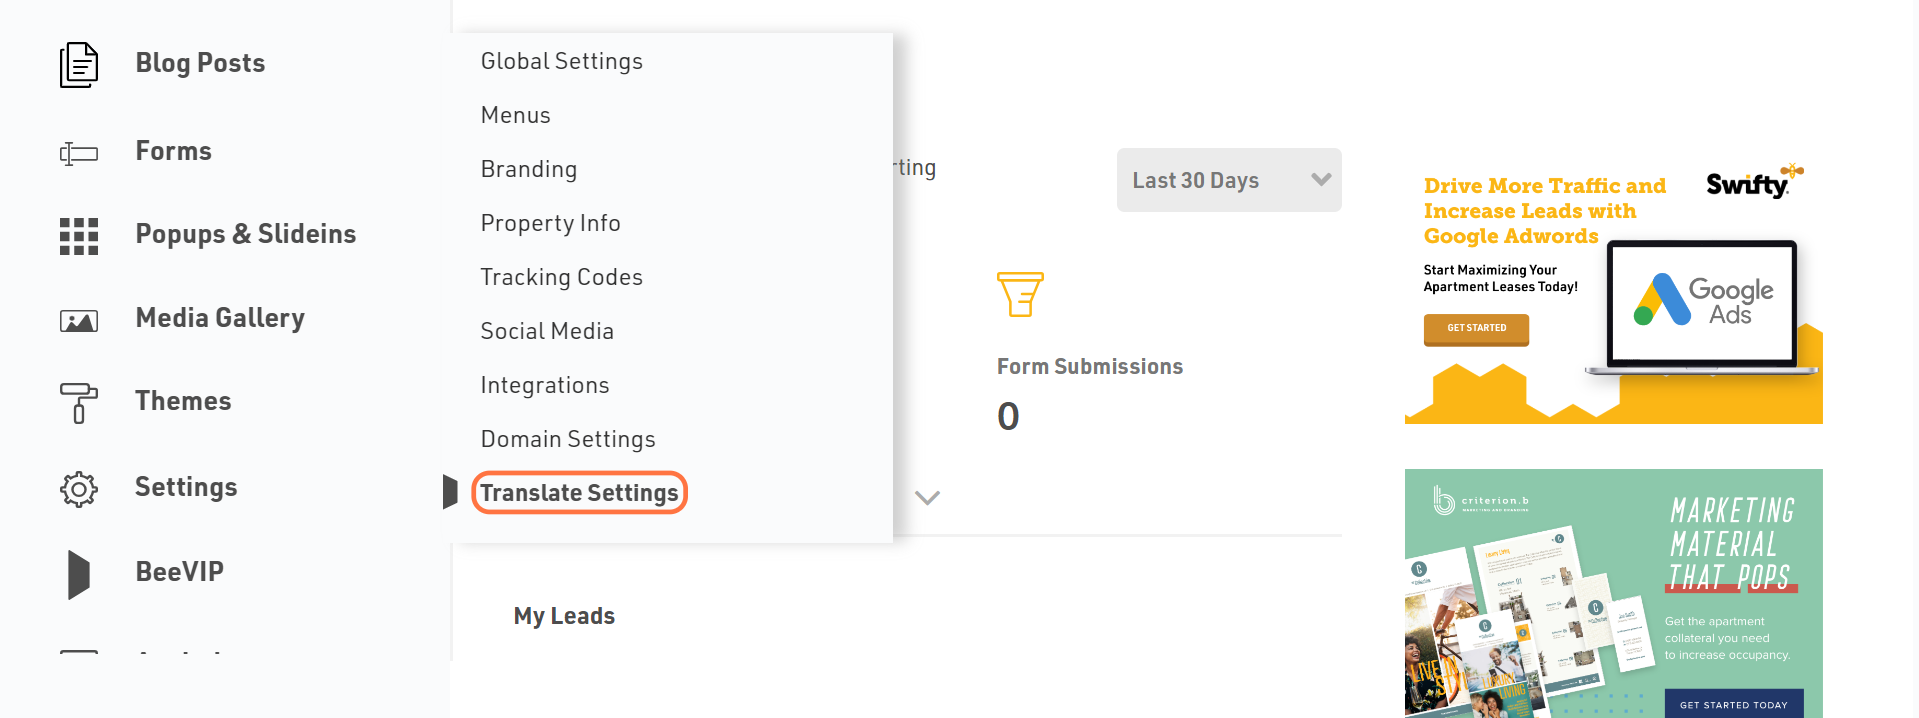Click the orange Get Started ad button

[1475, 328]
